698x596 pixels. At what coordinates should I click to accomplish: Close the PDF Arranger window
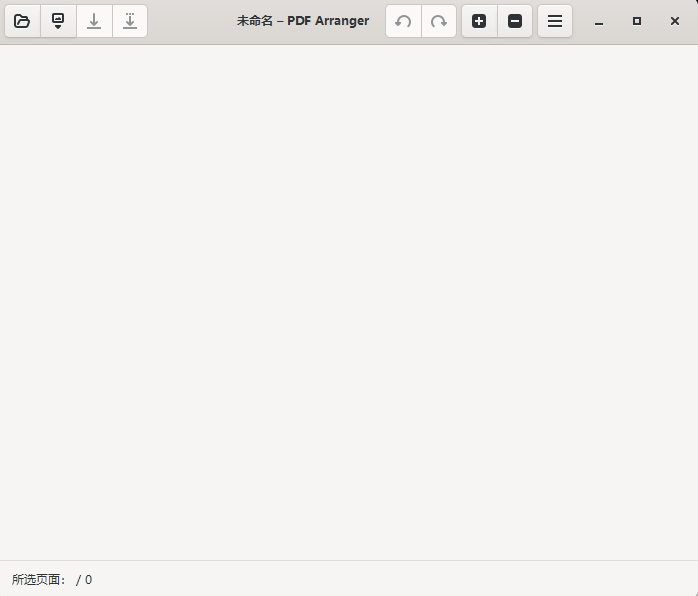[x=675, y=21]
